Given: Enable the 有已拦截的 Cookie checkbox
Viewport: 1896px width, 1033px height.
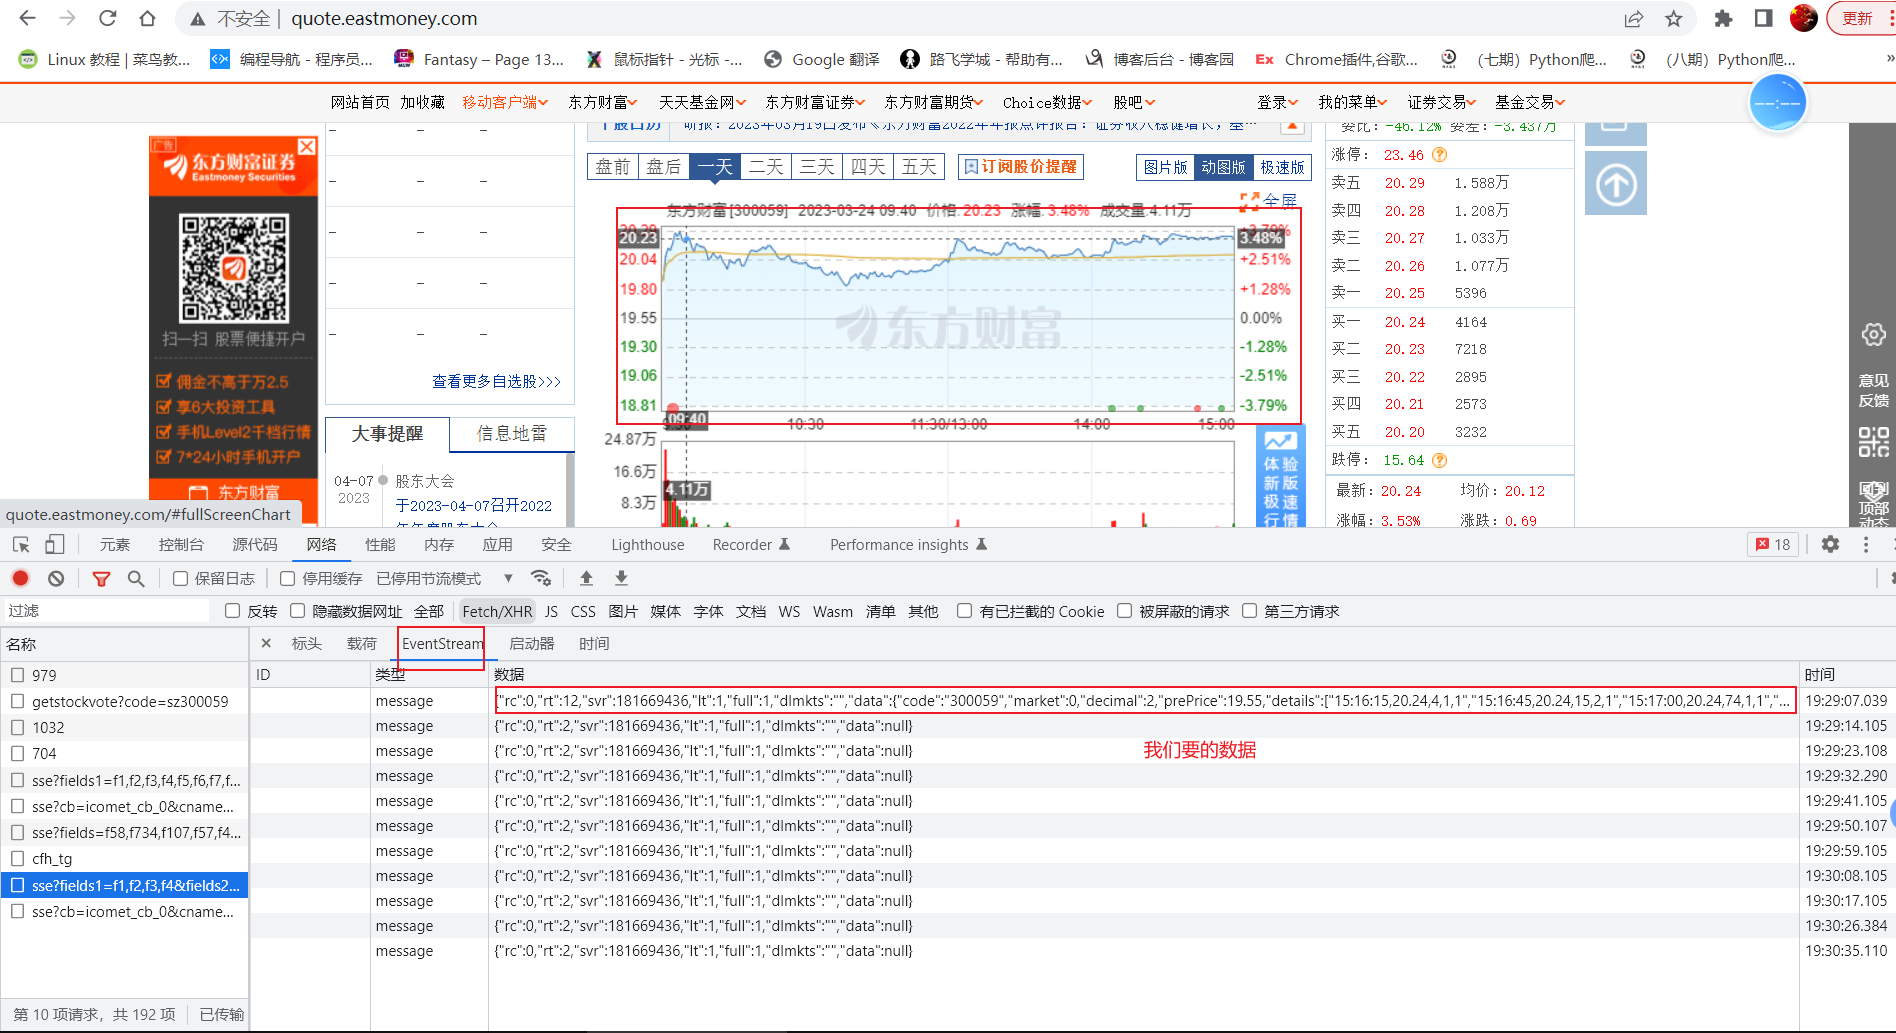Looking at the screenshot, I should click(x=964, y=611).
